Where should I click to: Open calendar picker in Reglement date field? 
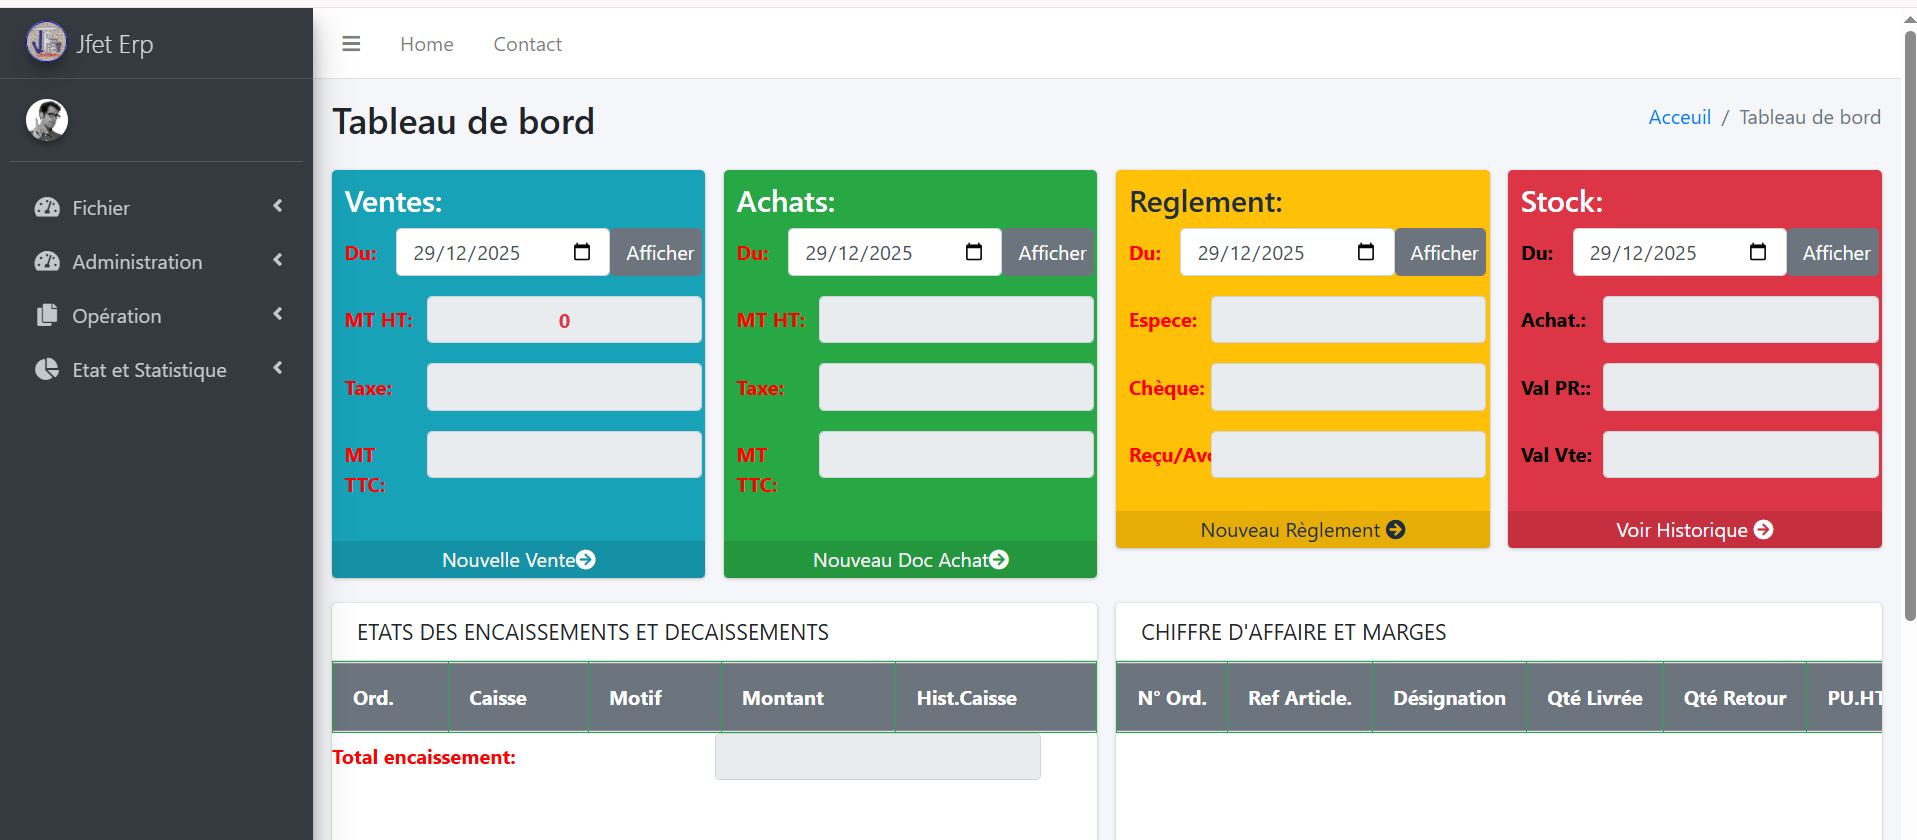coord(1366,252)
